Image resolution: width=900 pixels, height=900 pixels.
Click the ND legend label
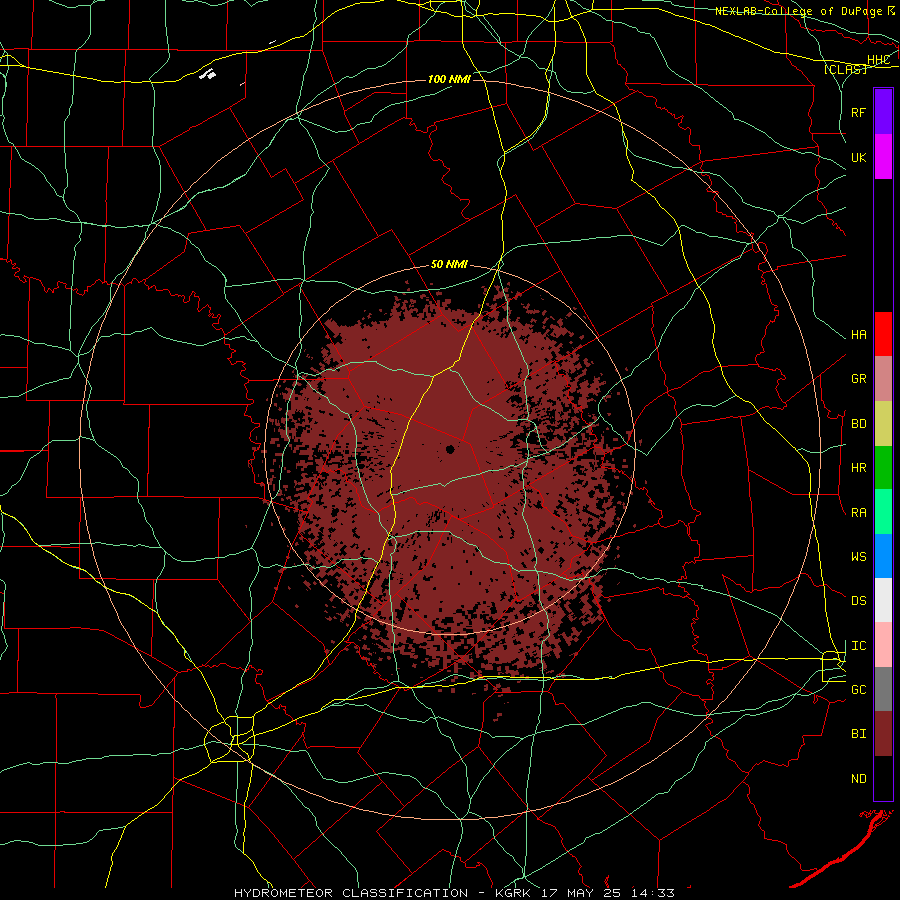tap(859, 778)
